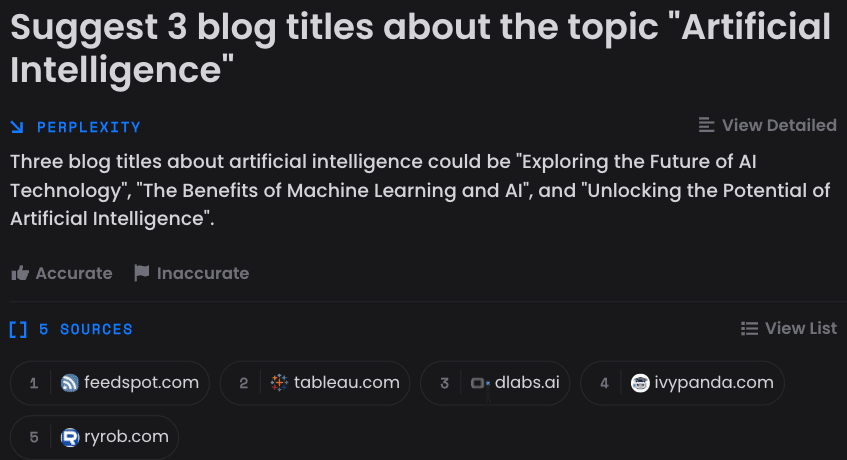Click the thumbs-up Accurate icon
Viewport: 847px width, 460px height.
(x=19, y=273)
